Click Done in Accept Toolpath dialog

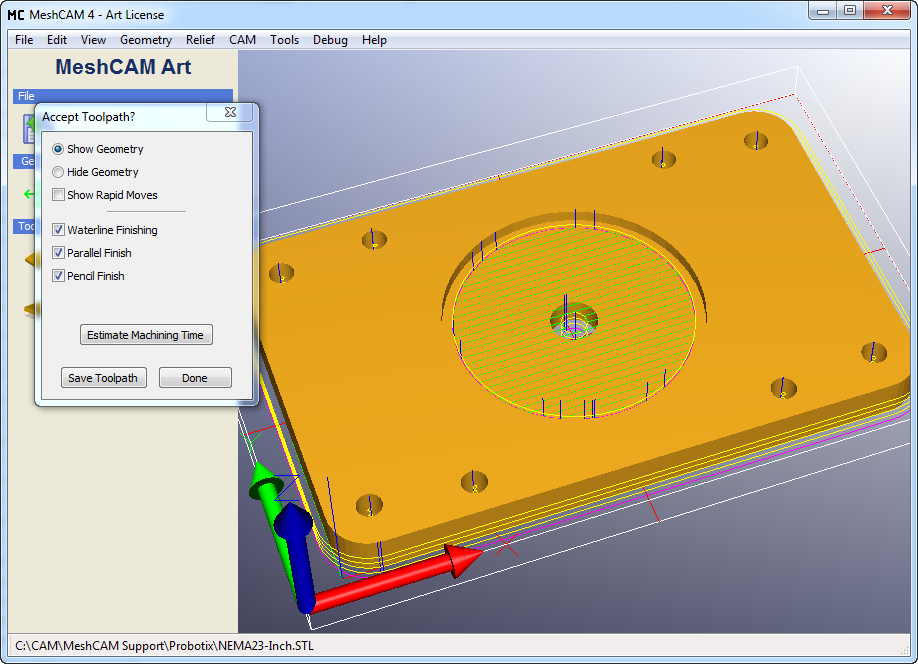(195, 378)
